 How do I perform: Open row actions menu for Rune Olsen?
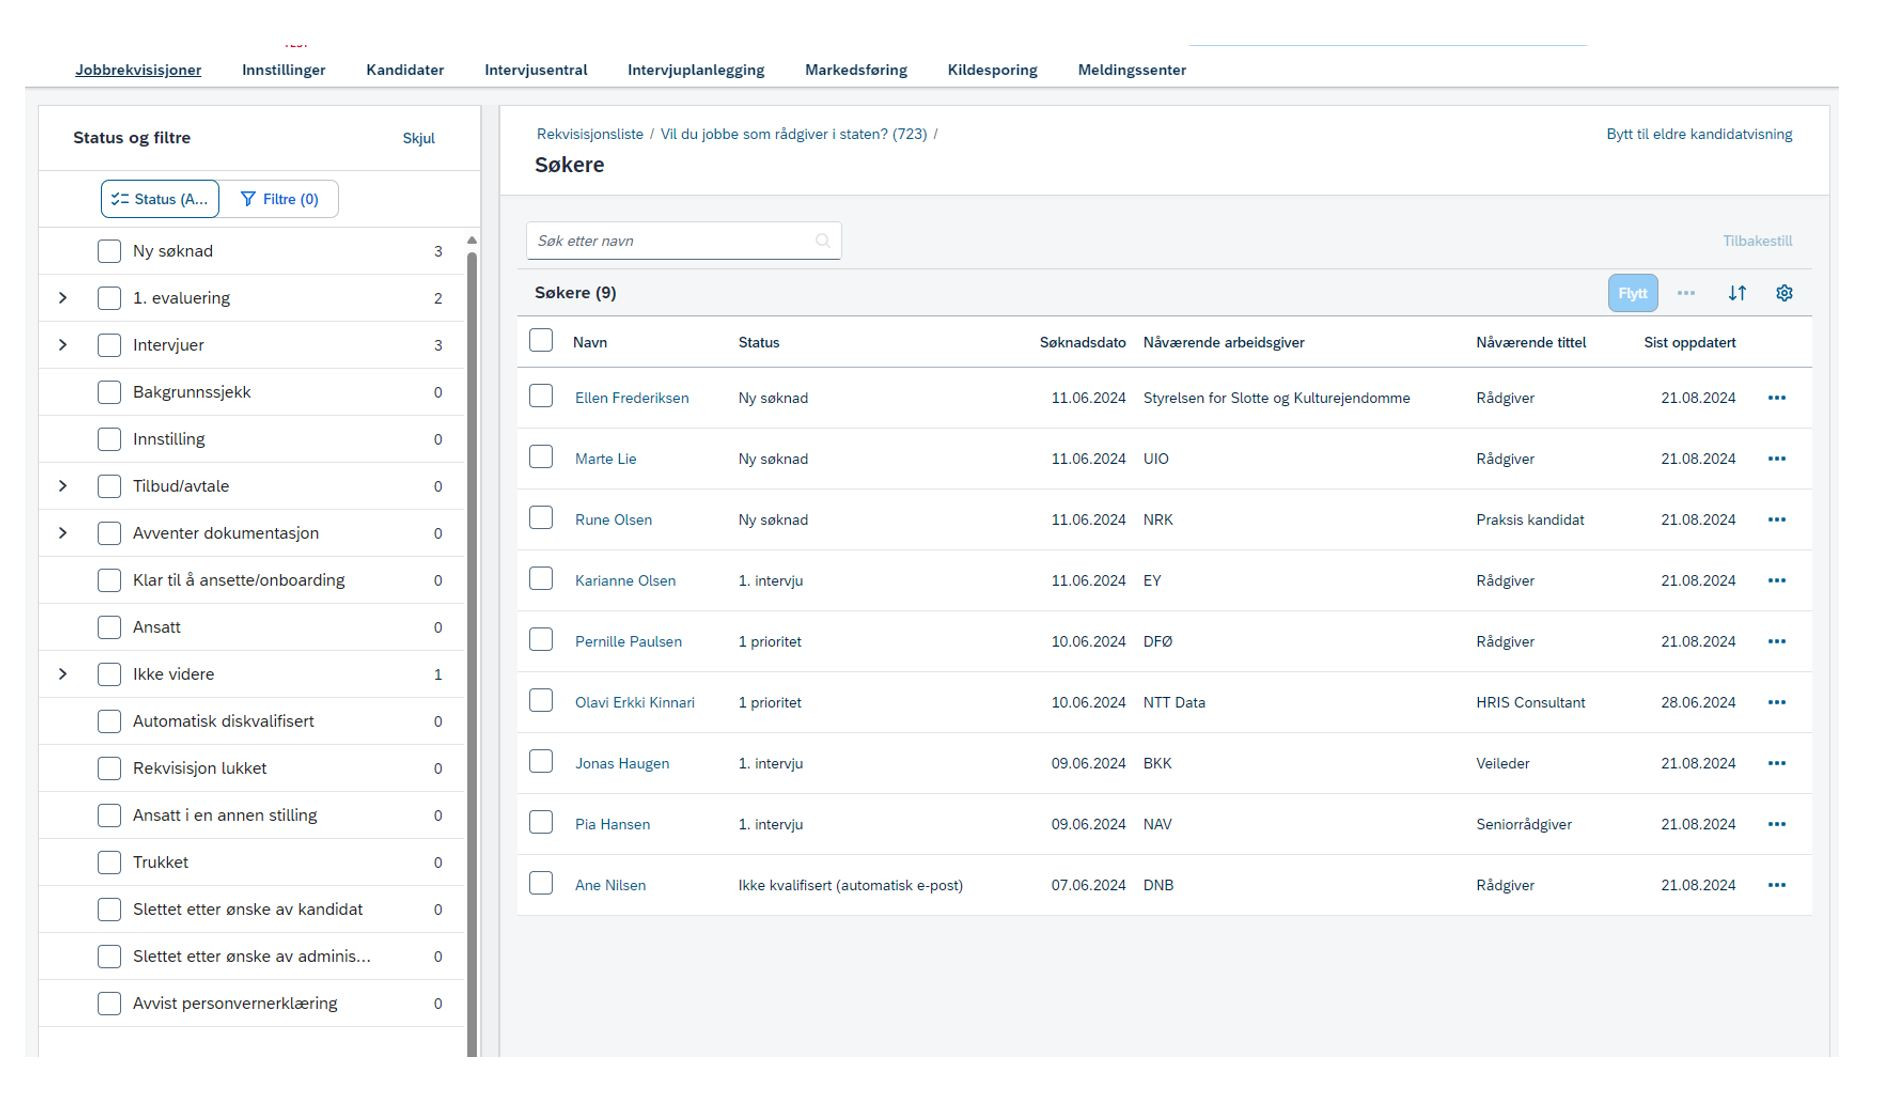click(x=1776, y=520)
